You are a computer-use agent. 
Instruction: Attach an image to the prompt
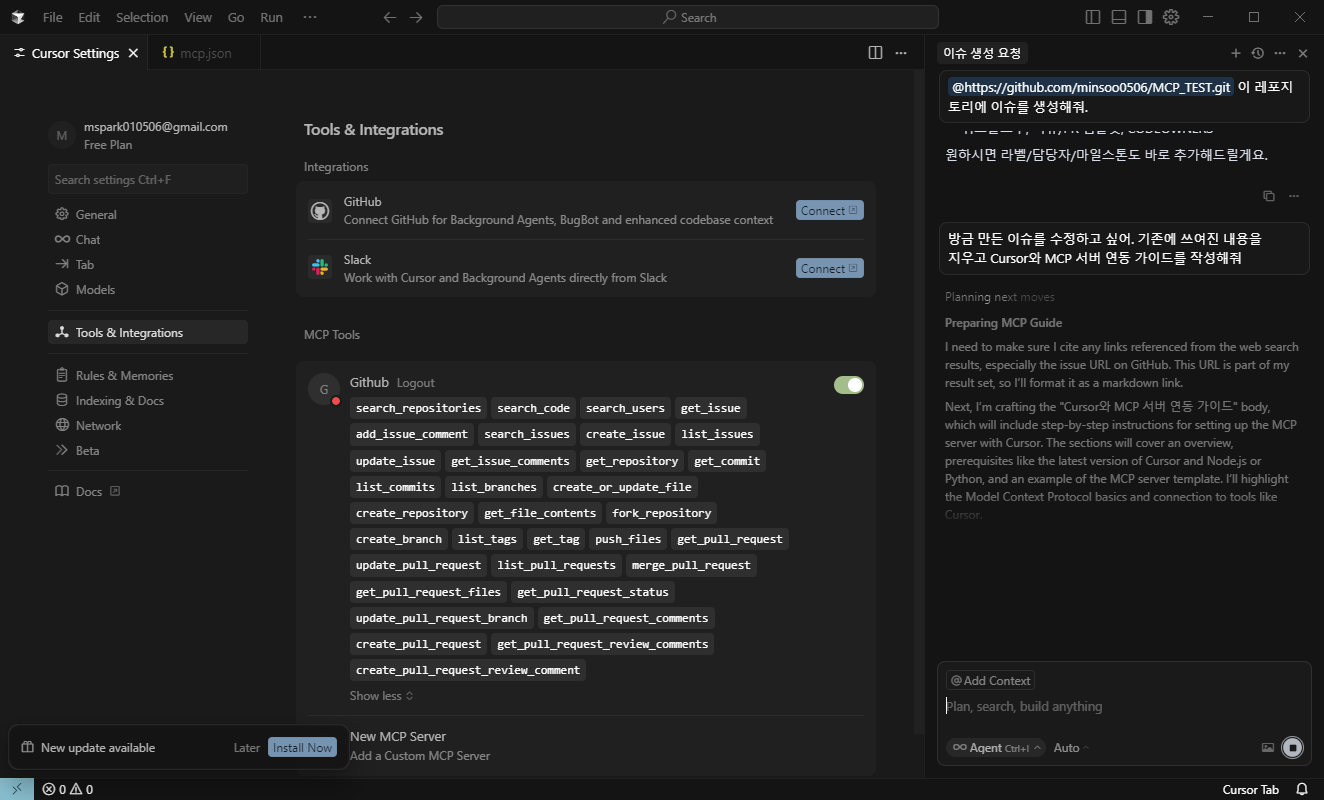coord(1268,747)
